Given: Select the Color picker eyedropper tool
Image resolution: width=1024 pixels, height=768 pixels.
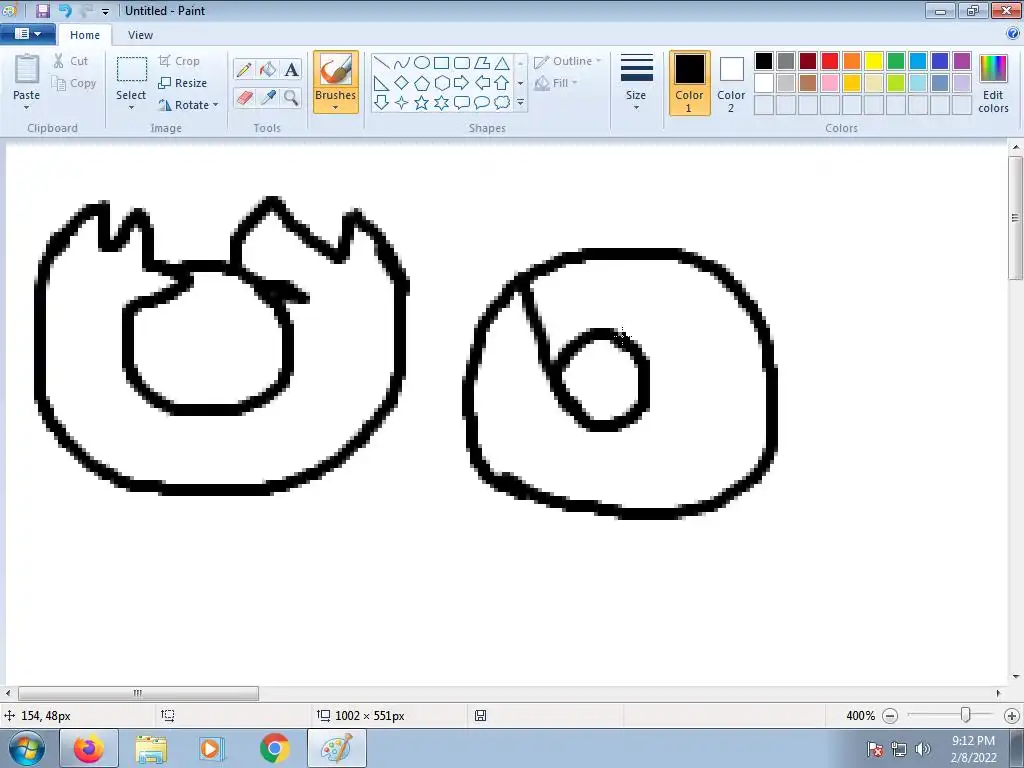Looking at the screenshot, I should [268, 98].
